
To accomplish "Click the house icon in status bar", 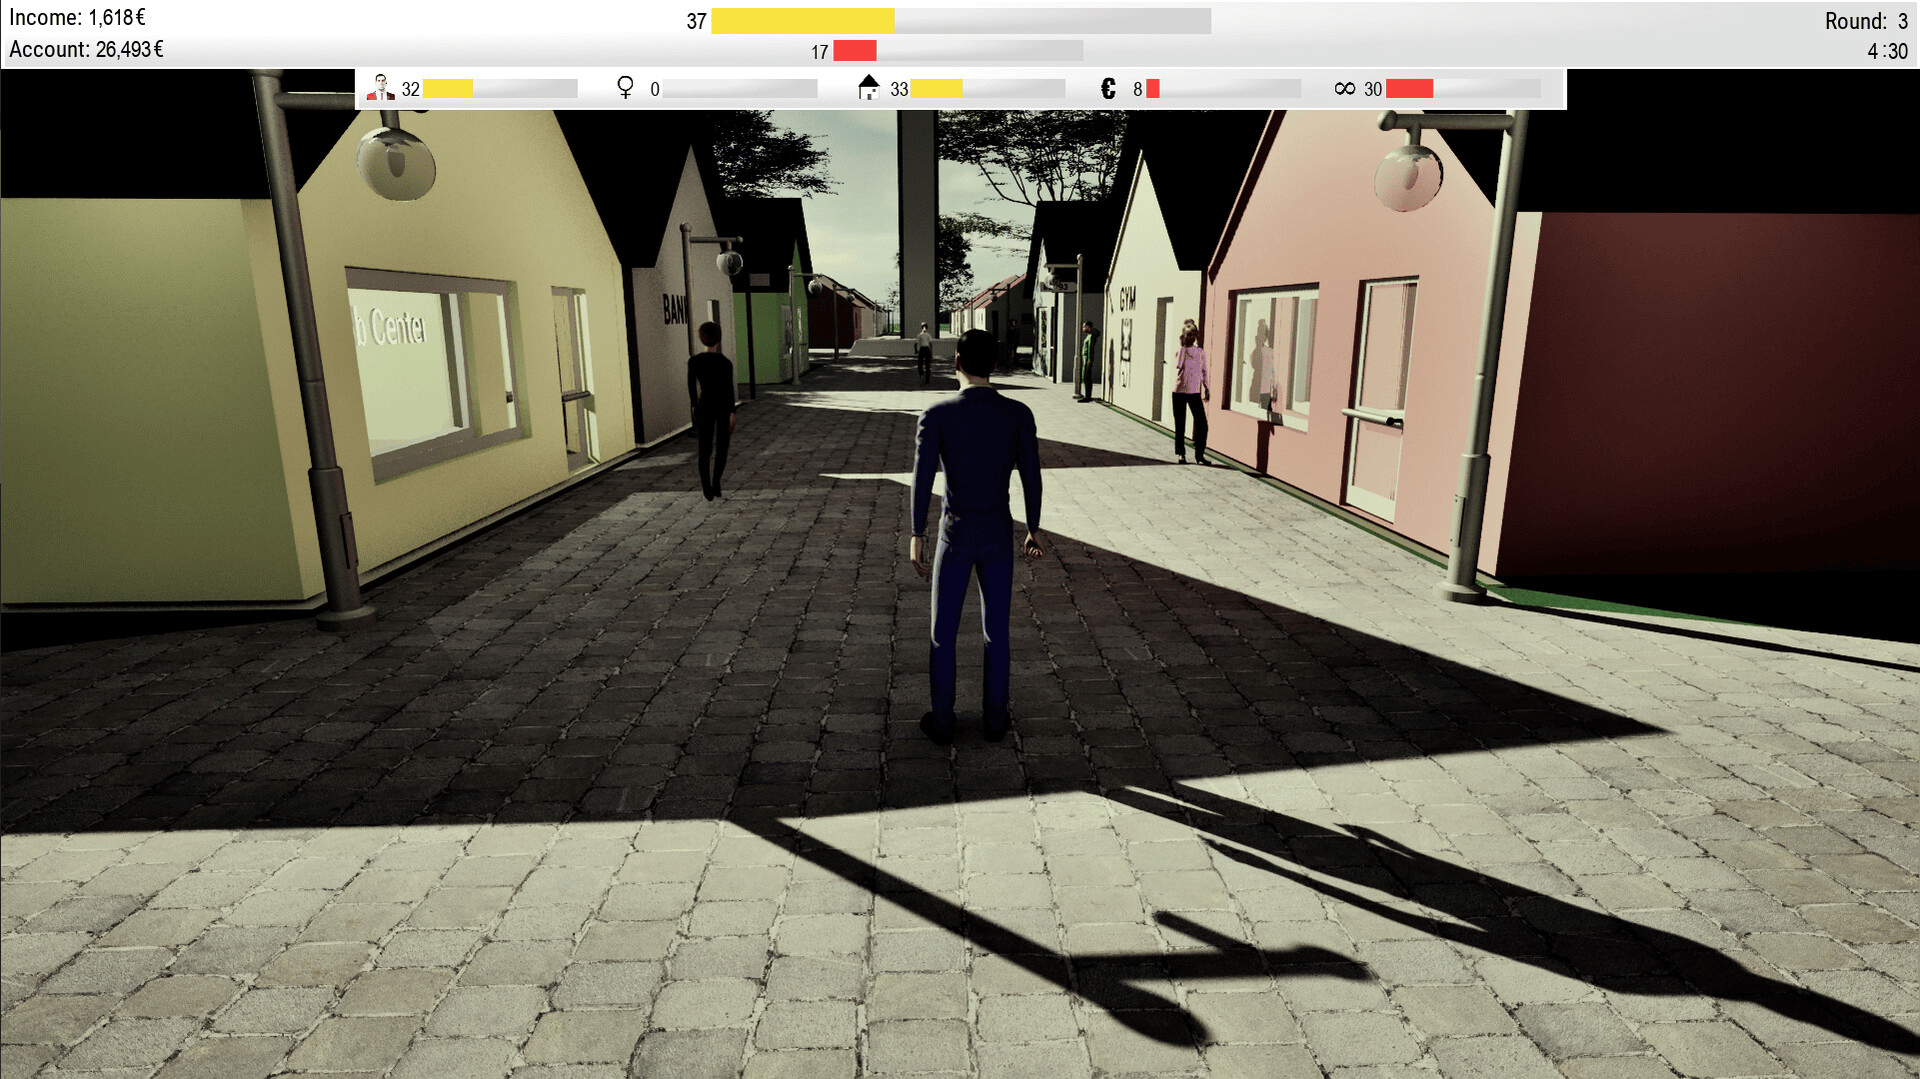I will tap(868, 88).
